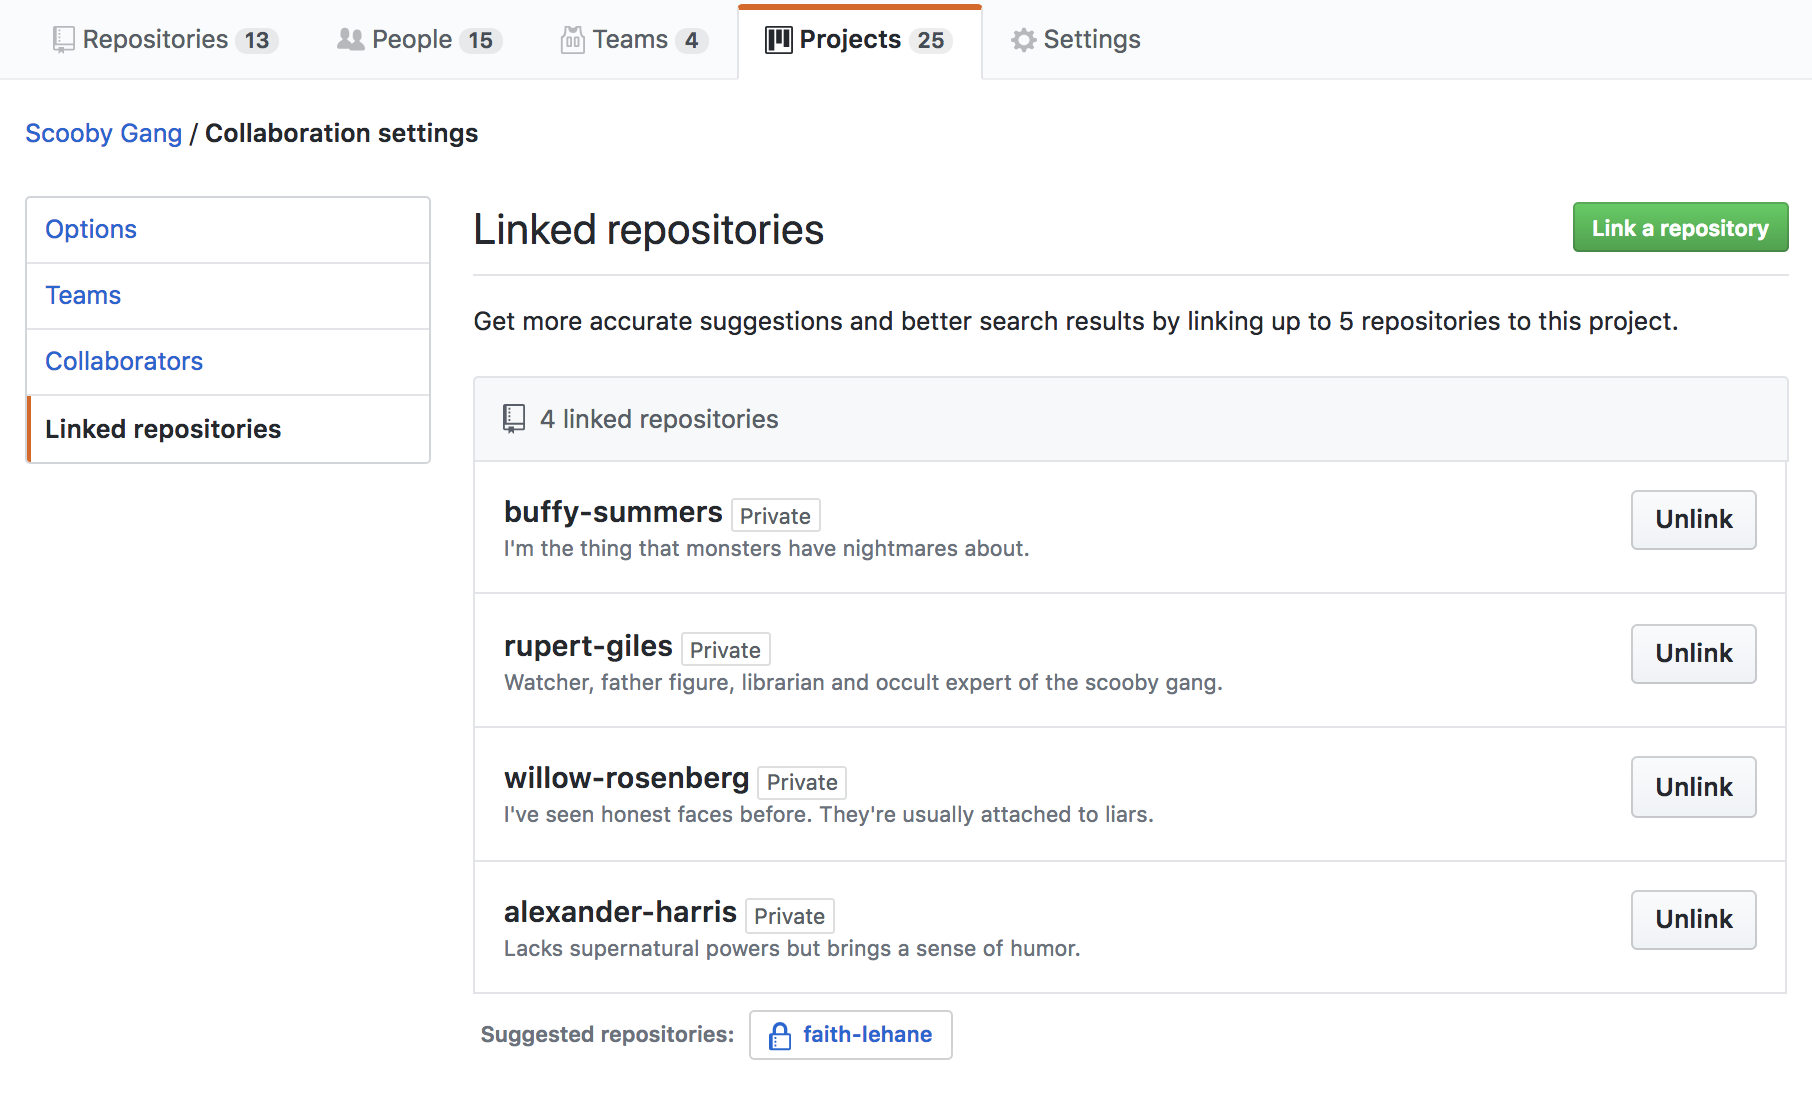Click the repo icon beside 4 linked repositories
The height and width of the screenshot is (1107, 1812).
tap(514, 419)
